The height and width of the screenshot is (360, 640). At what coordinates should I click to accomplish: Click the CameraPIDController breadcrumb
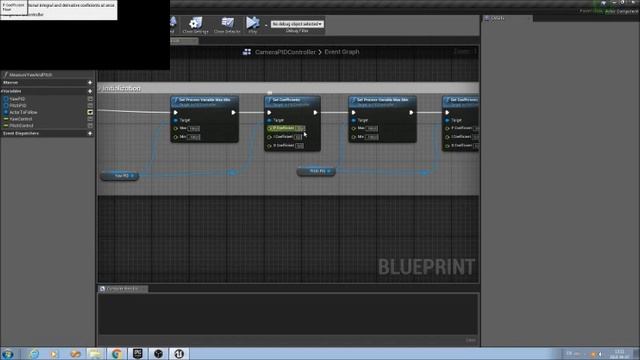click(285, 52)
